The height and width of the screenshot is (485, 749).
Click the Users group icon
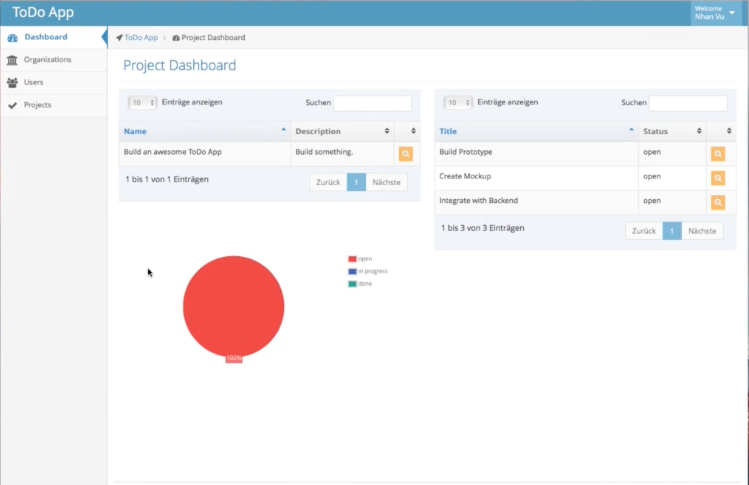point(12,82)
